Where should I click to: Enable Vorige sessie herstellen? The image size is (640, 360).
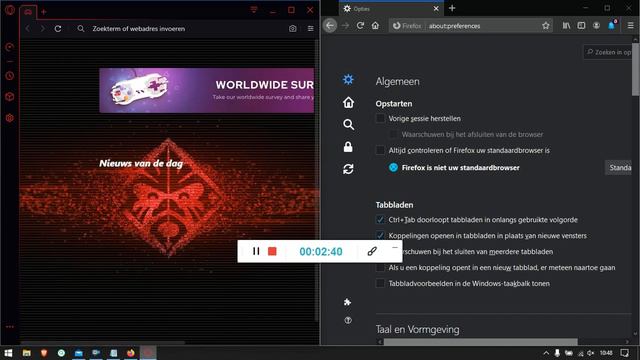coord(380,118)
